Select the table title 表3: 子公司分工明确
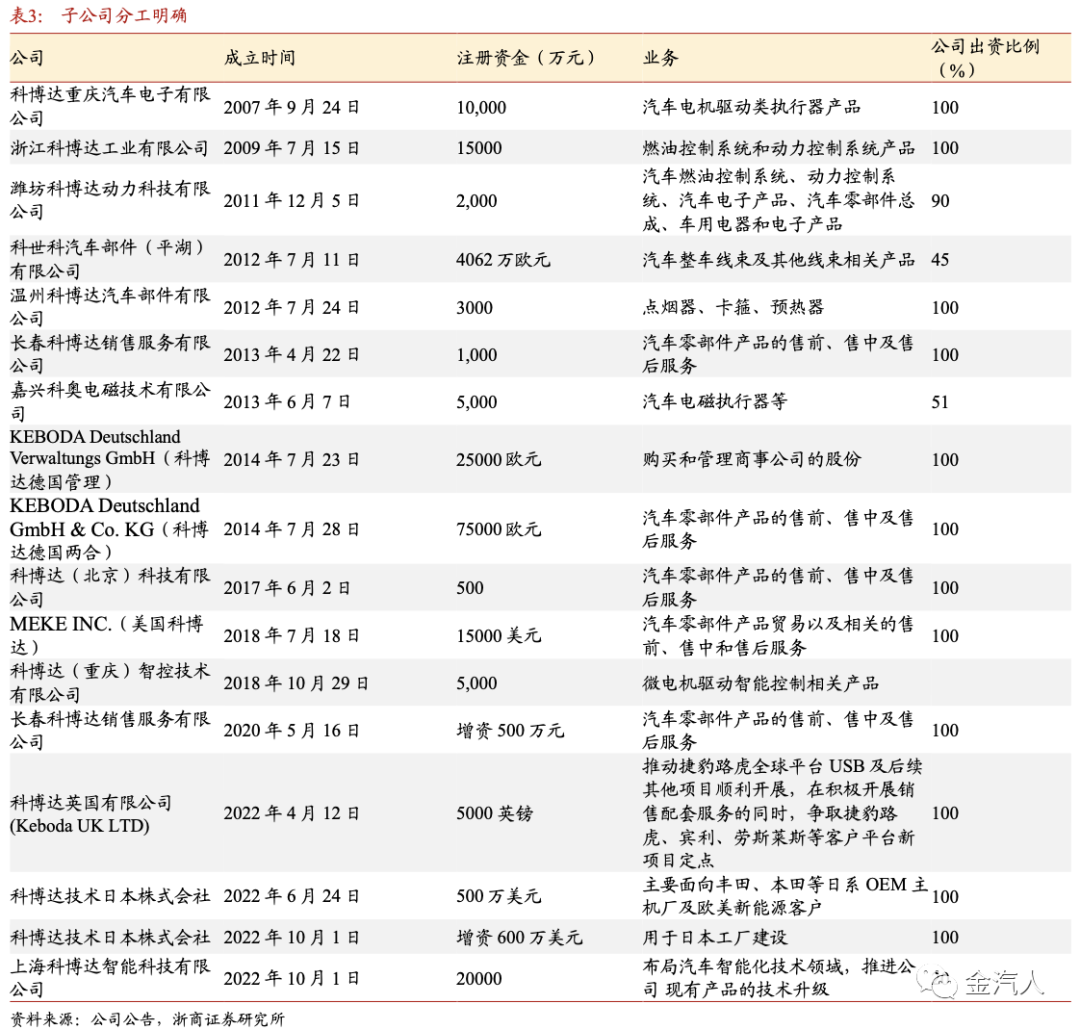The width and height of the screenshot is (1080, 1030). pyautogui.click(x=98, y=15)
